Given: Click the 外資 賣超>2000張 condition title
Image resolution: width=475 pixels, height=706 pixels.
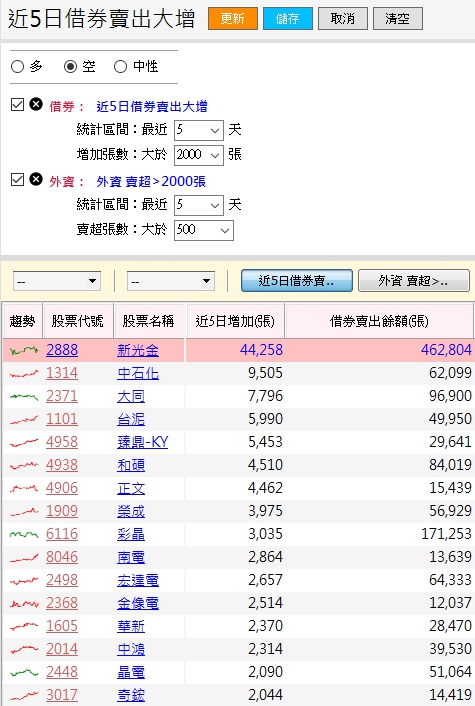Looking at the screenshot, I should click(x=151, y=181).
